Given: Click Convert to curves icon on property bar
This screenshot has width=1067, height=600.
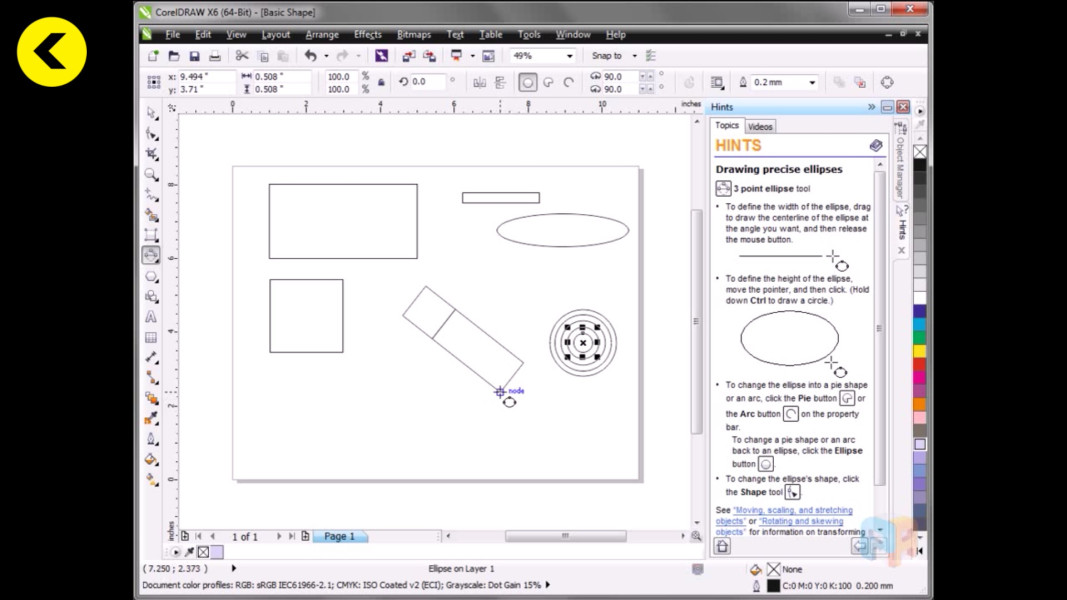Looking at the screenshot, I should pyautogui.click(x=887, y=82).
